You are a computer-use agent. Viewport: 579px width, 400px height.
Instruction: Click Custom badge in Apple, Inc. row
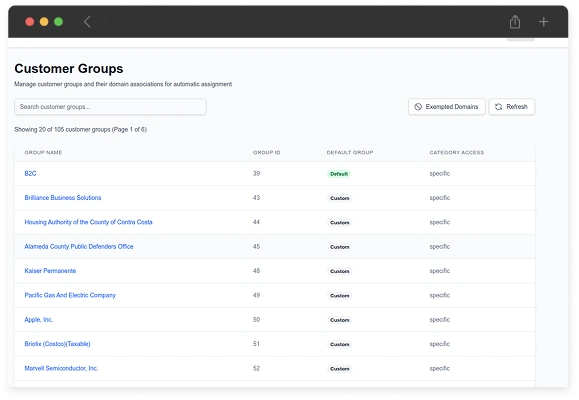pos(340,320)
